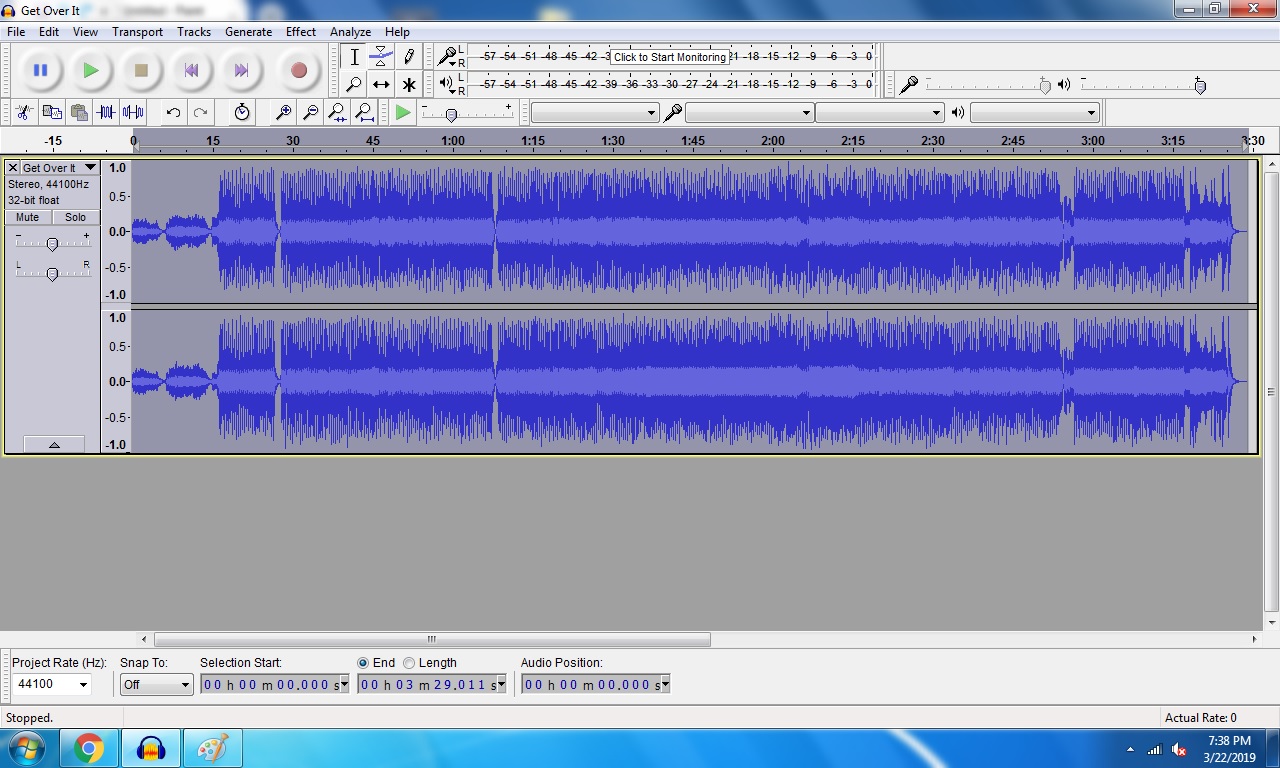Click the green Play-at-Speed icon
Screen dimensions: 1280x768
click(x=403, y=113)
